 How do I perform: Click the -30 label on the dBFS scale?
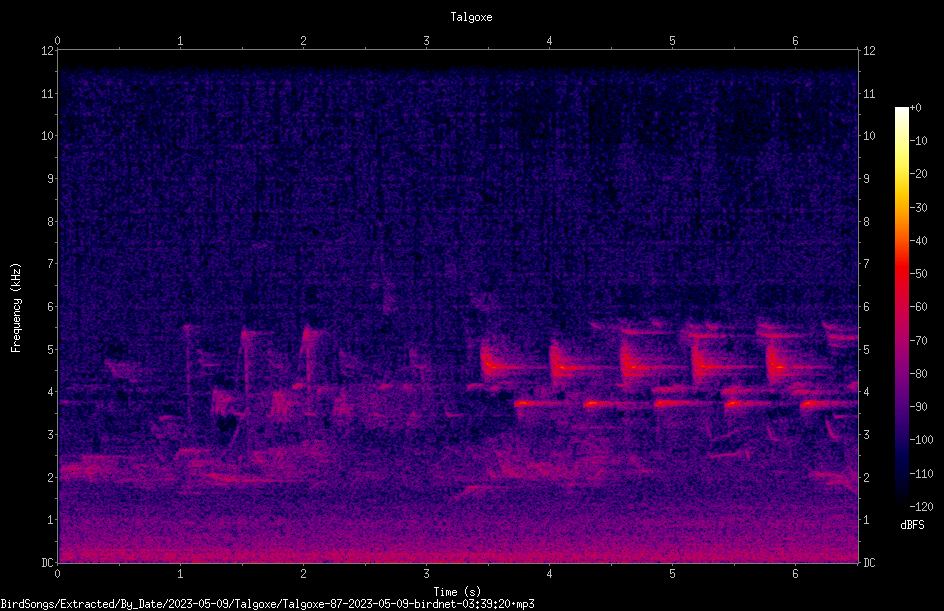[x=919, y=207]
